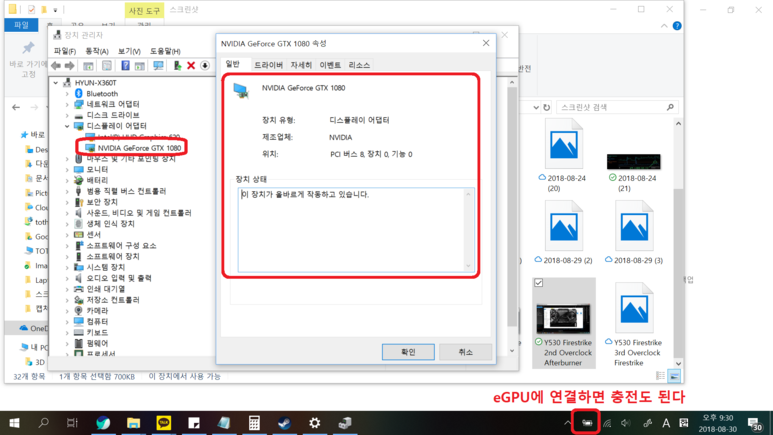Open the 보기(V) menu
The width and height of the screenshot is (773, 435).
tap(129, 51)
